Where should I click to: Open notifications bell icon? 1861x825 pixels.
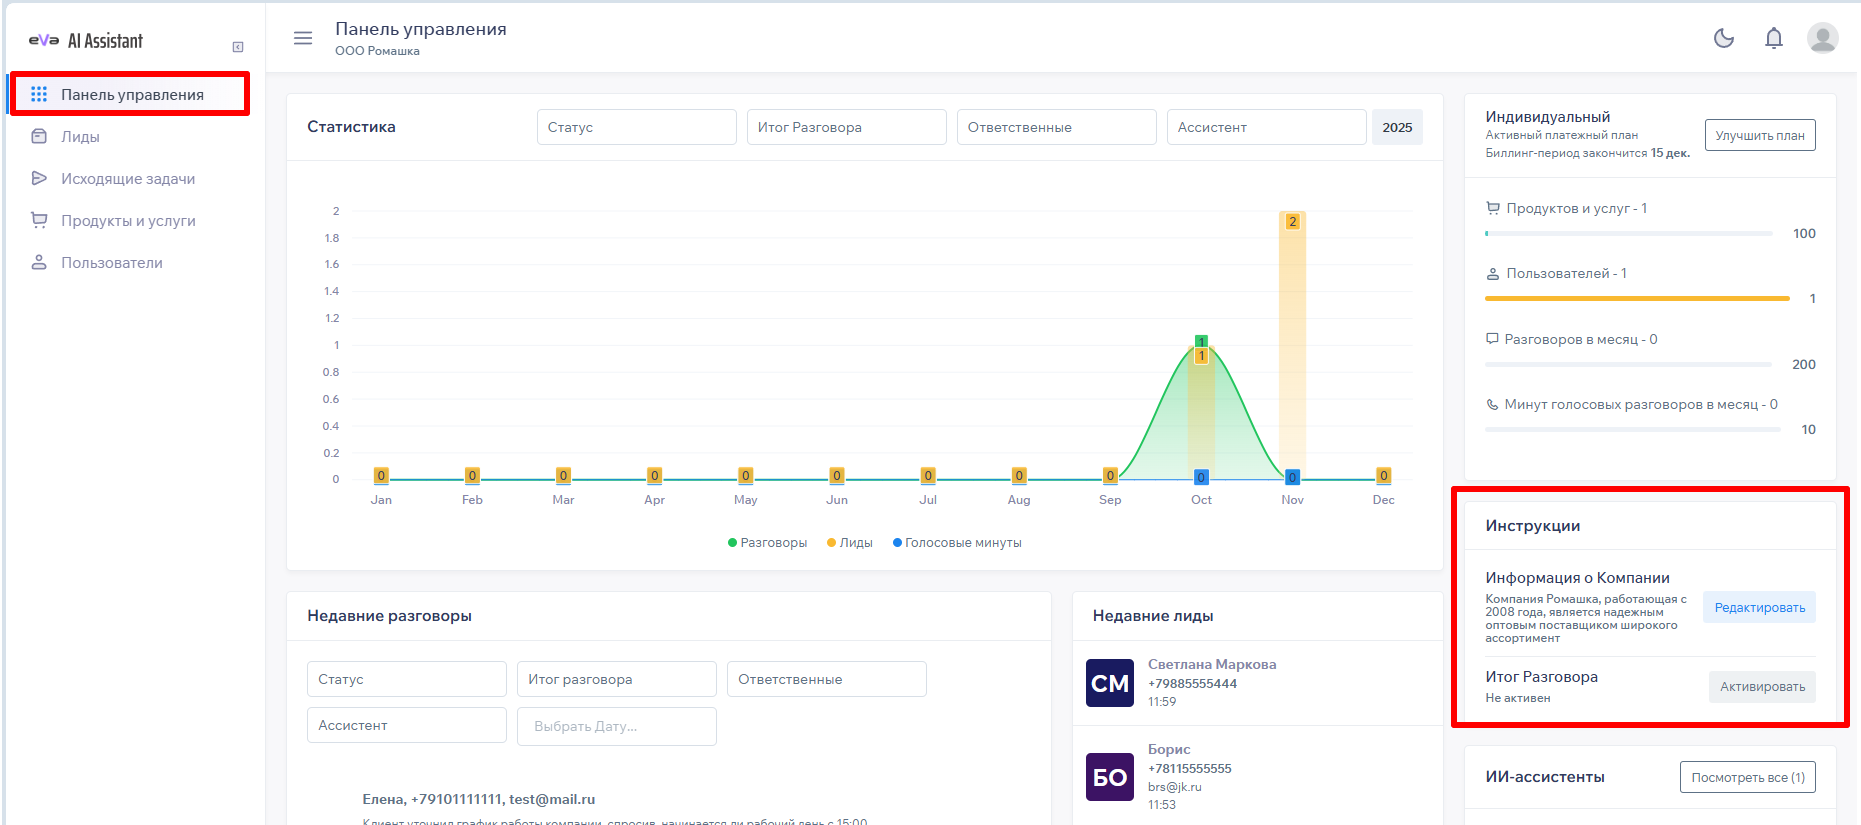tap(1773, 38)
